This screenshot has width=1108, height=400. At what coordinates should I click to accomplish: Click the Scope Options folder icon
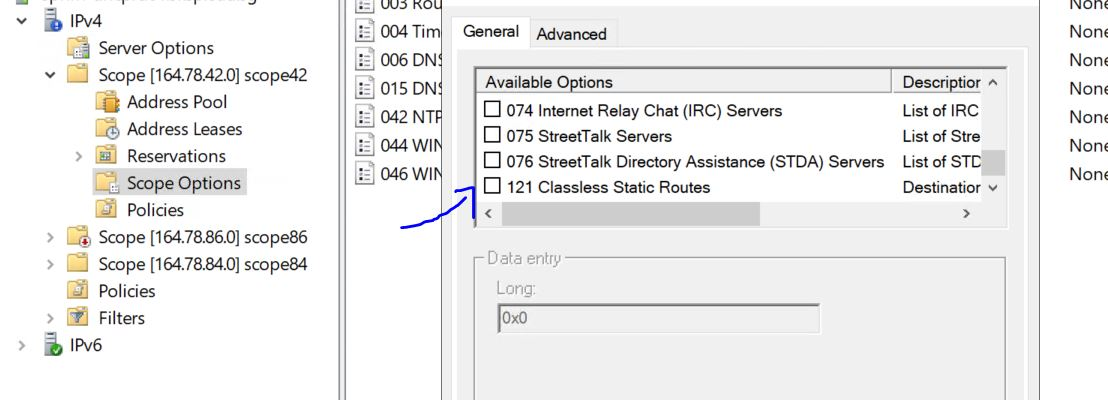[x=107, y=183]
